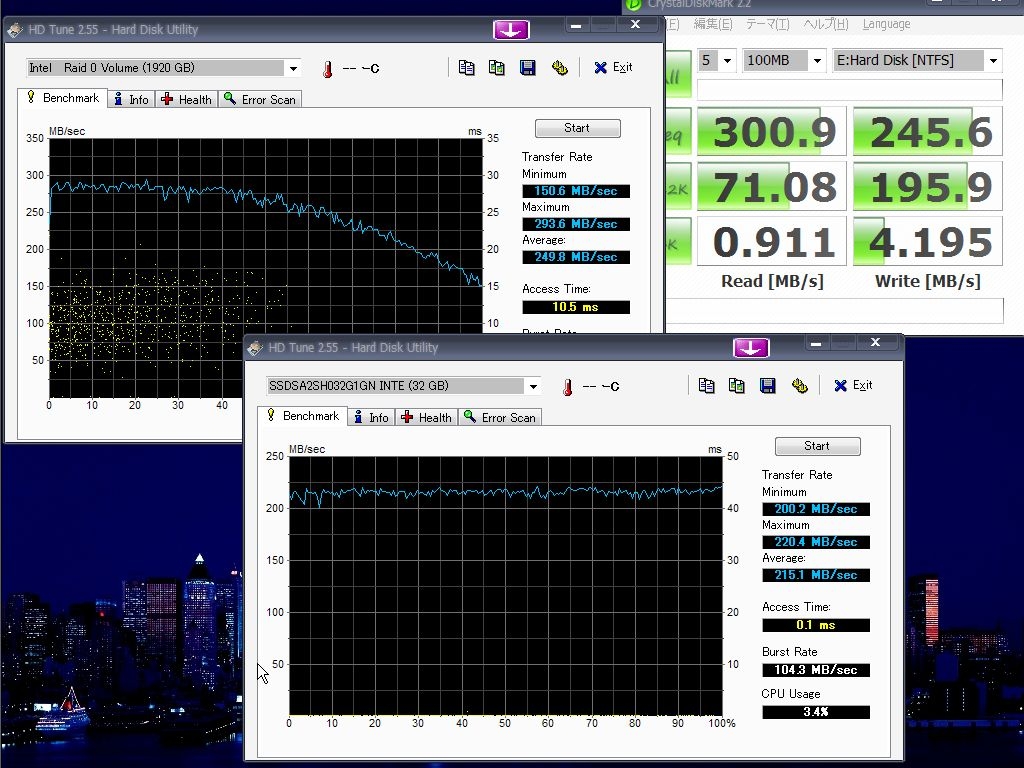
Task: Open Health tab in Intel Raid HD Tune window
Action: (187, 99)
